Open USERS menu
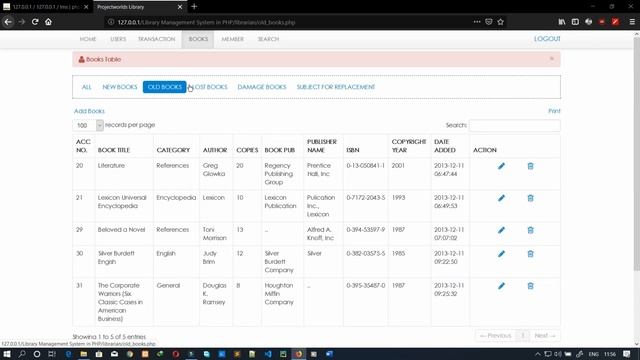The height and width of the screenshot is (360, 640). tap(118, 39)
